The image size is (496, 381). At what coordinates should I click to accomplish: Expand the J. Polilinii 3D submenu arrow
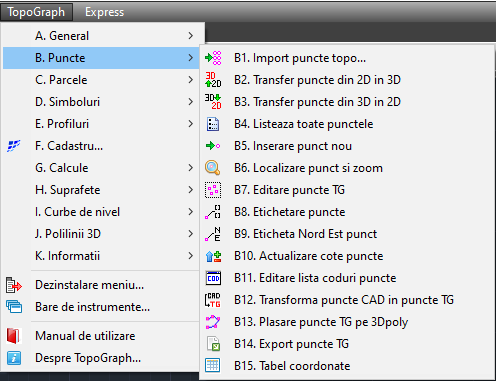pos(191,234)
